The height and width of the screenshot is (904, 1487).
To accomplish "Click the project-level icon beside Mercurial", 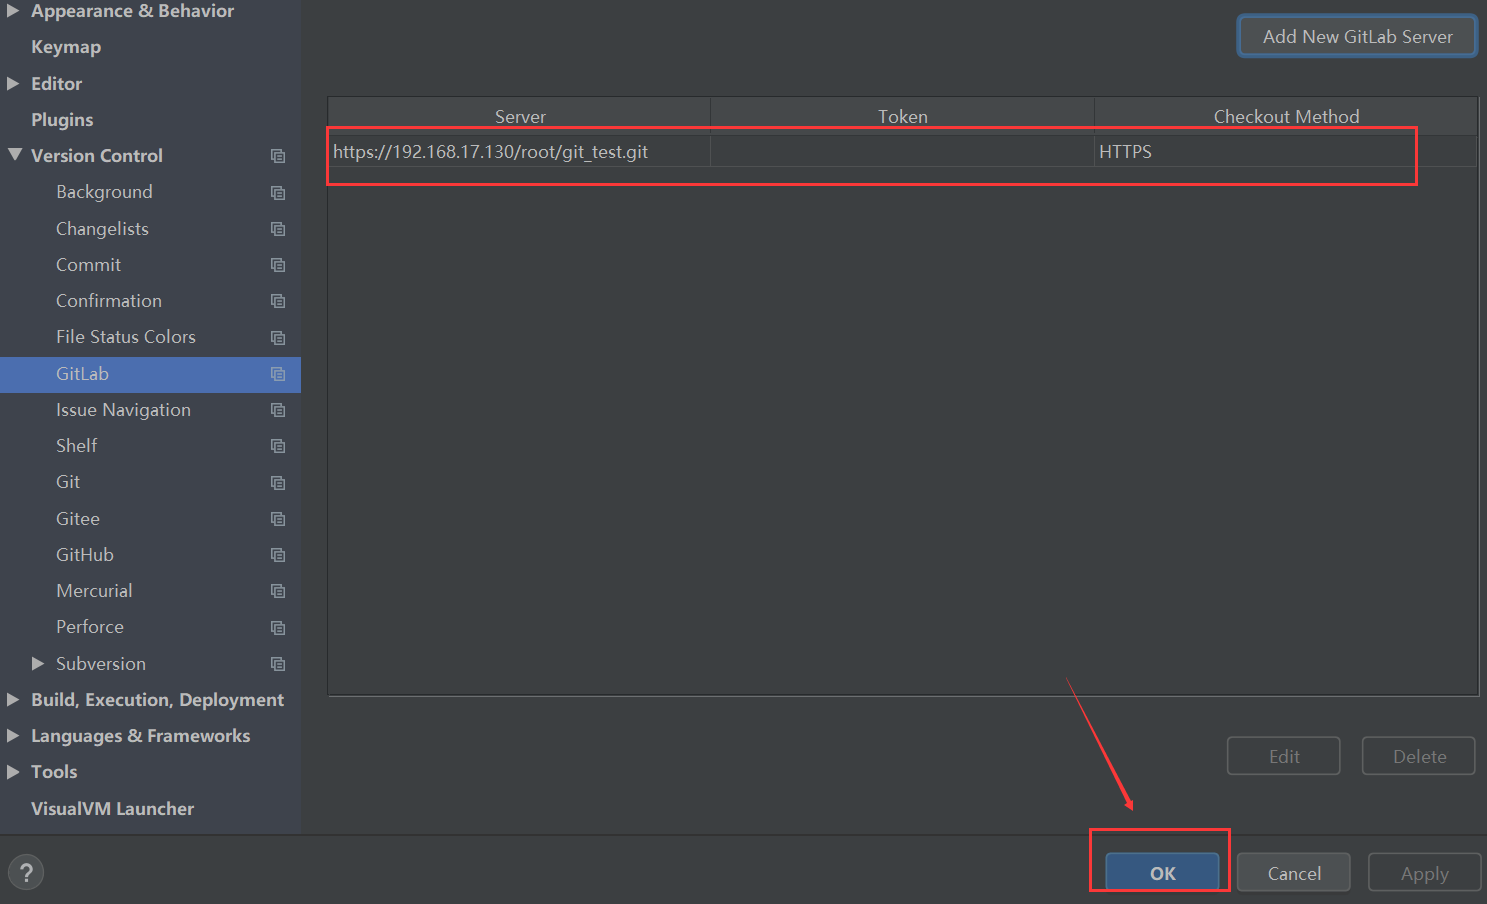I will 278,591.
